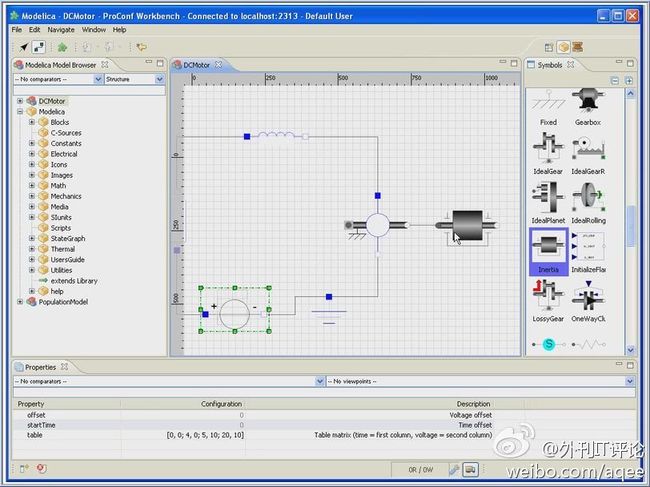
Task: Pick the InitializeFlange symbol
Action: pos(588,252)
